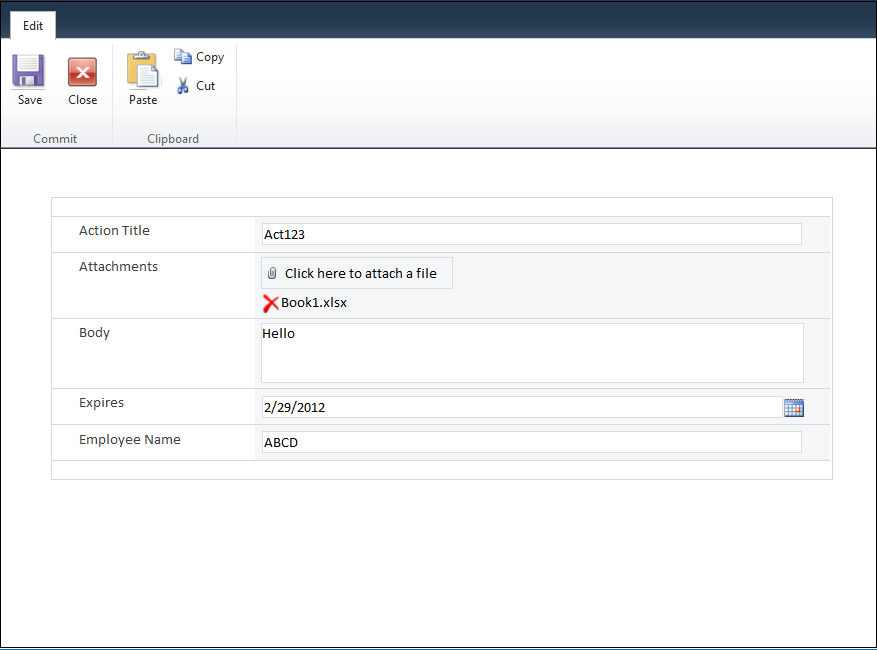The height and width of the screenshot is (650, 877).
Task: Click here to attach a file
Action: click(356, 272)
